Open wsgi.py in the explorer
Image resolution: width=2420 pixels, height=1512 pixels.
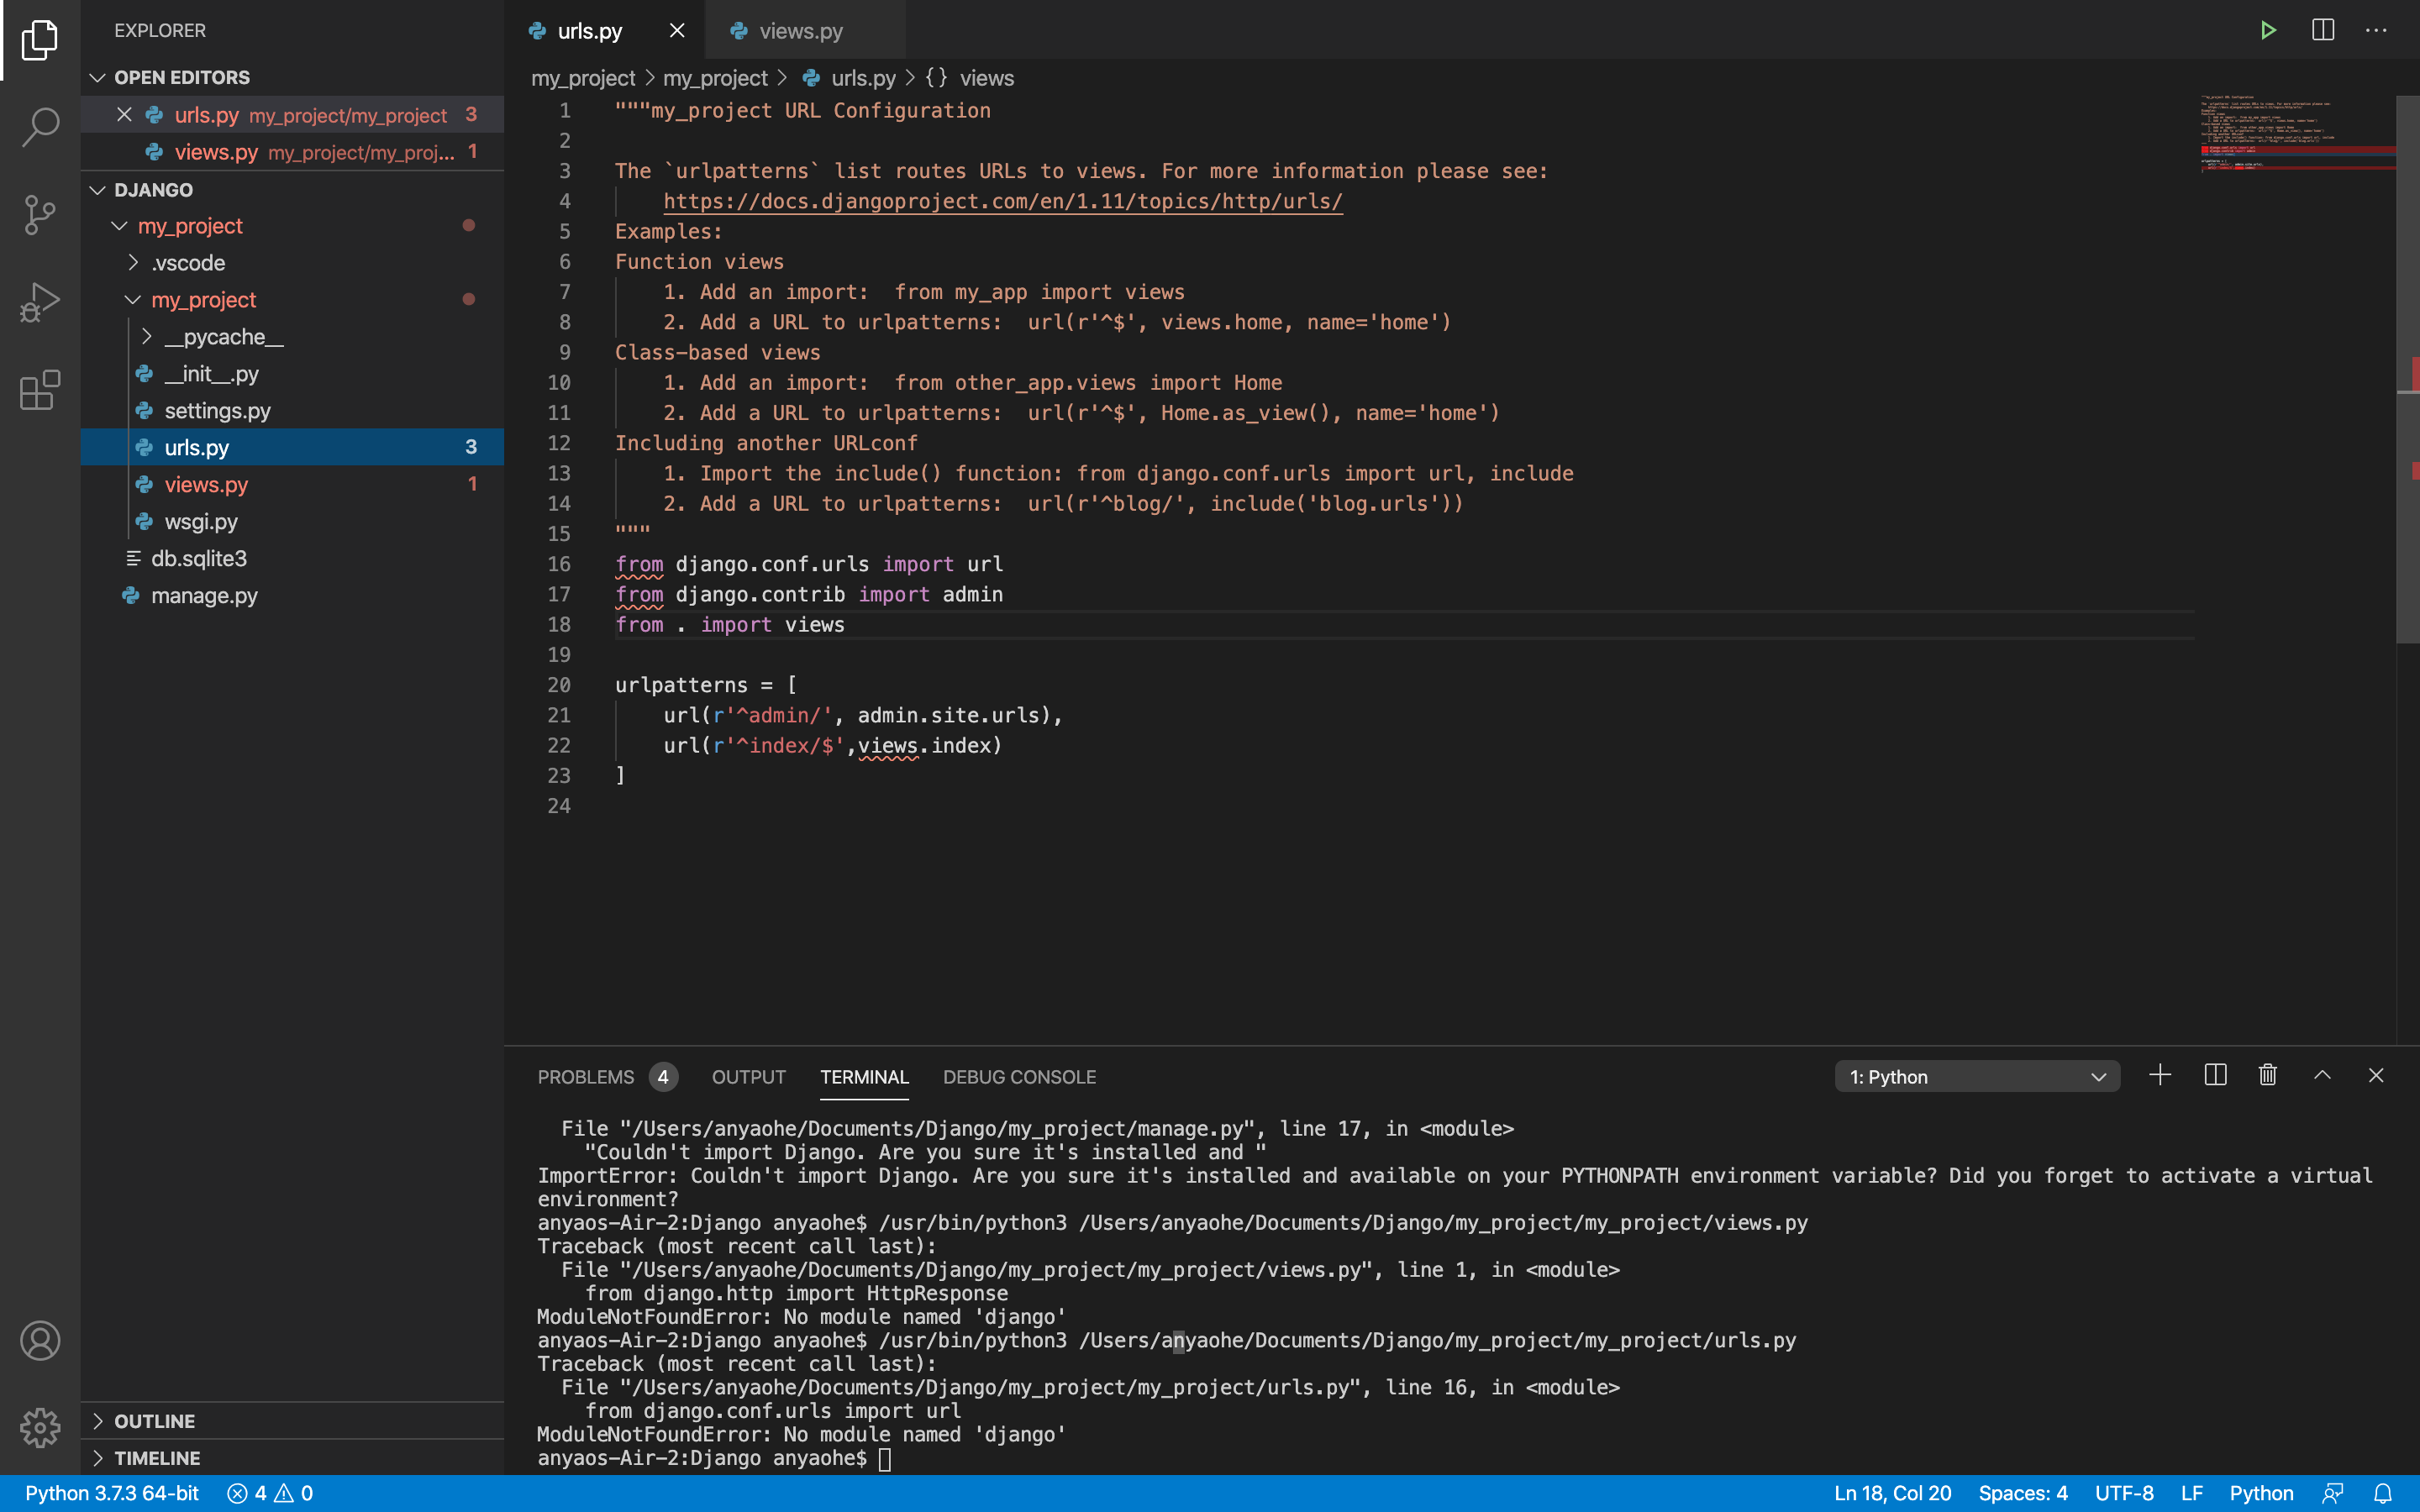[x=292, y=521]
